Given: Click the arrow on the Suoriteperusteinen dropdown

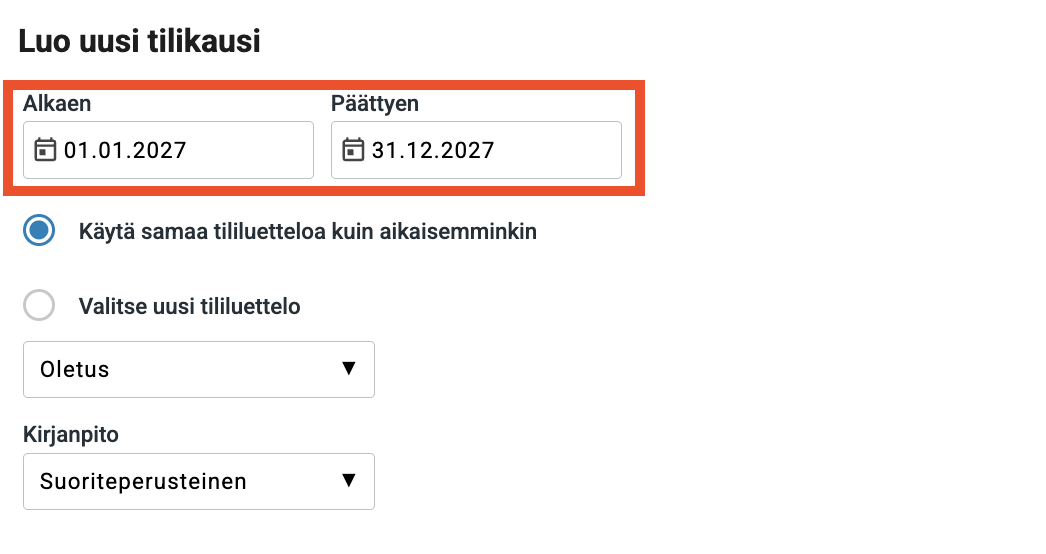Looking at the screenshot, I should (348, 481).
